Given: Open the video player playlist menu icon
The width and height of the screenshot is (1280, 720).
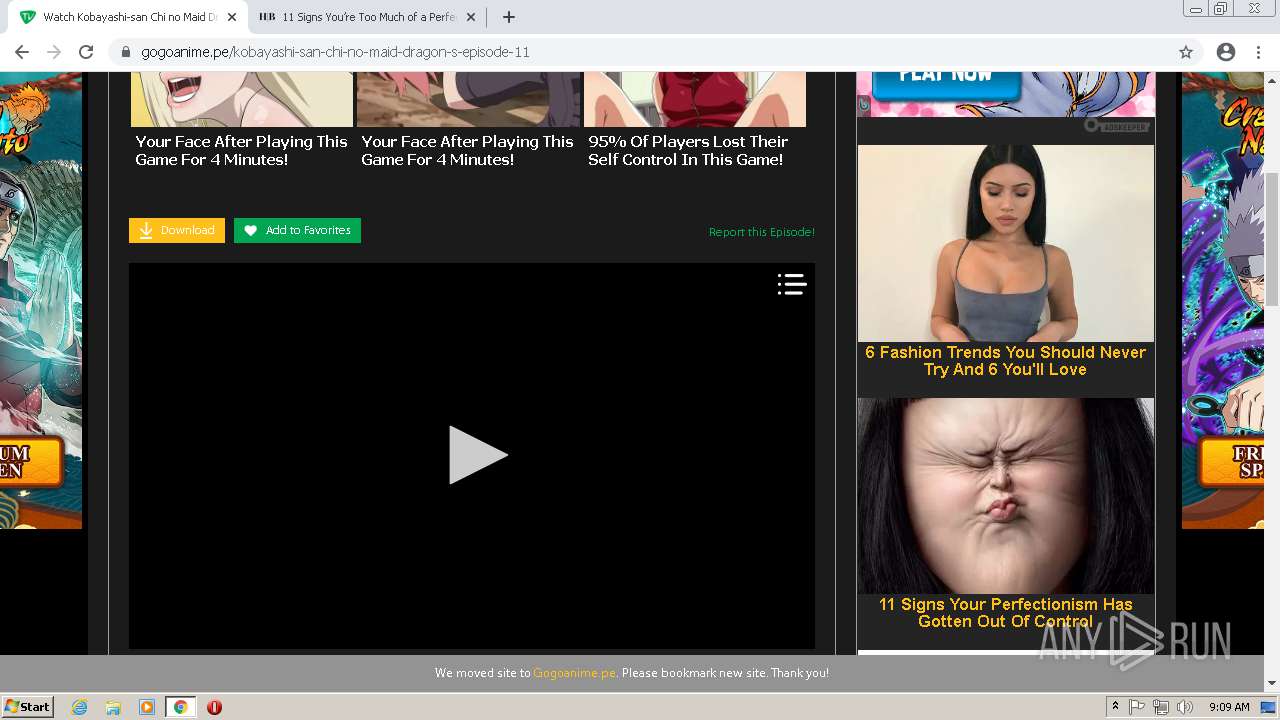Looking at the screenshot, I should click(x=792, y=285).
